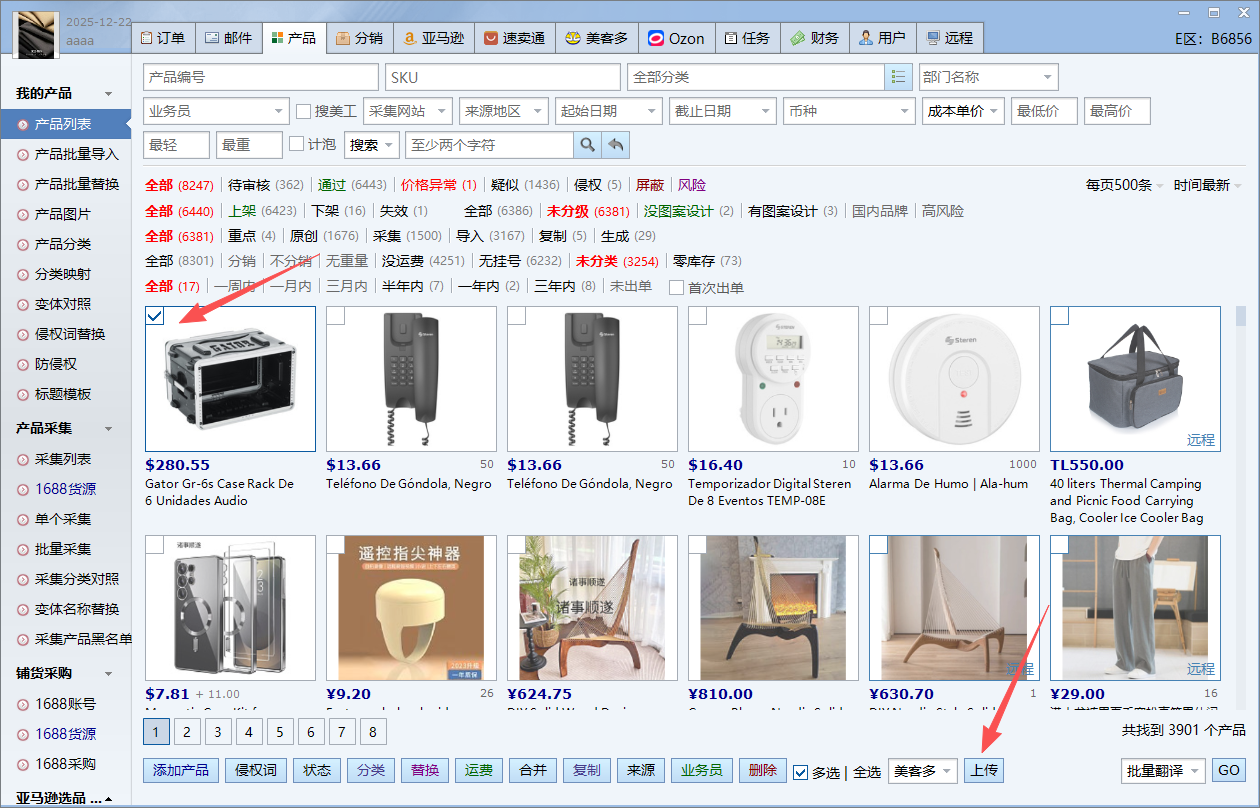Click the 产品图片 sidebar item

(62, 214)
